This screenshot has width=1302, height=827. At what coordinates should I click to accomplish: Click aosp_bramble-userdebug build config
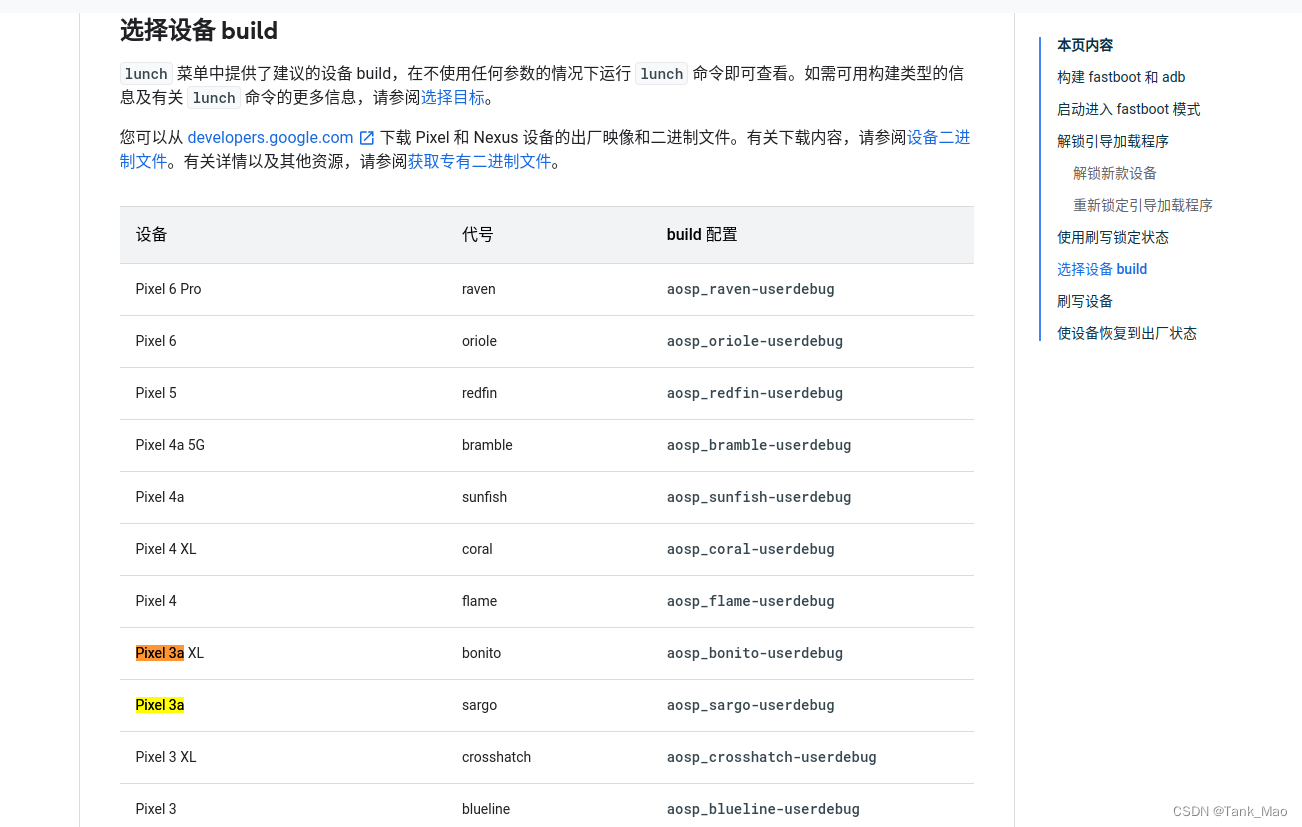pos(759,445)
